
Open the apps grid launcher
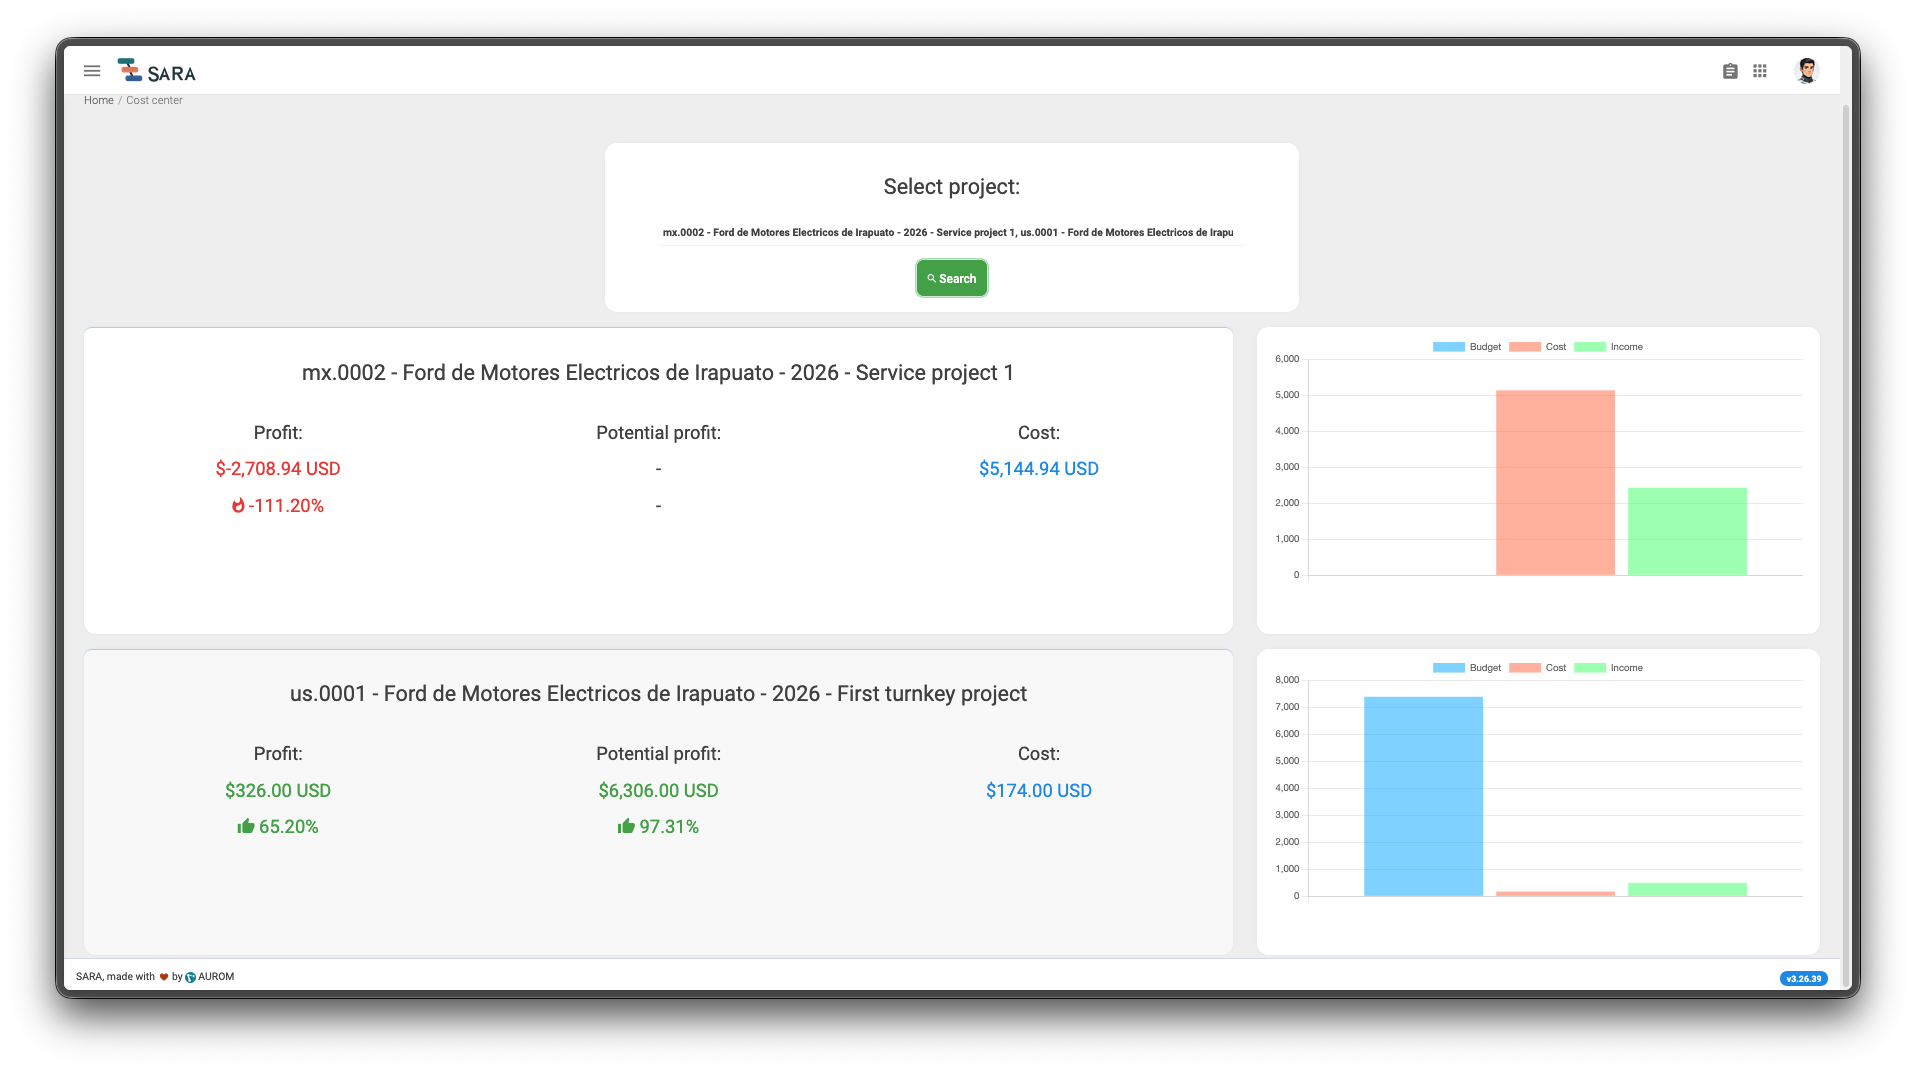click(1760, 71)
